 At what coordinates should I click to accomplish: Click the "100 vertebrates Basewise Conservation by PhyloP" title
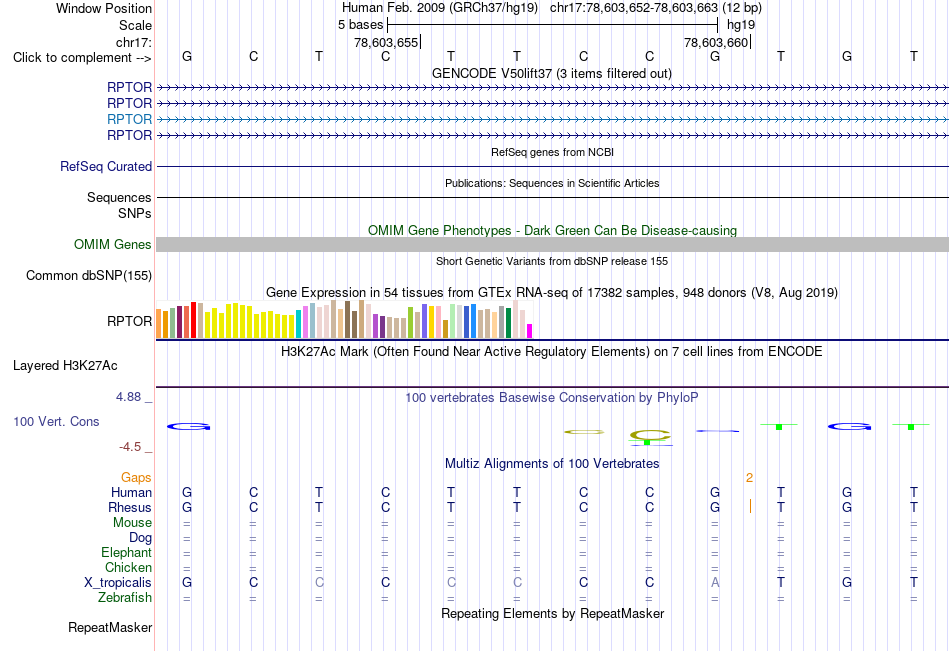[x=552, y=398]
